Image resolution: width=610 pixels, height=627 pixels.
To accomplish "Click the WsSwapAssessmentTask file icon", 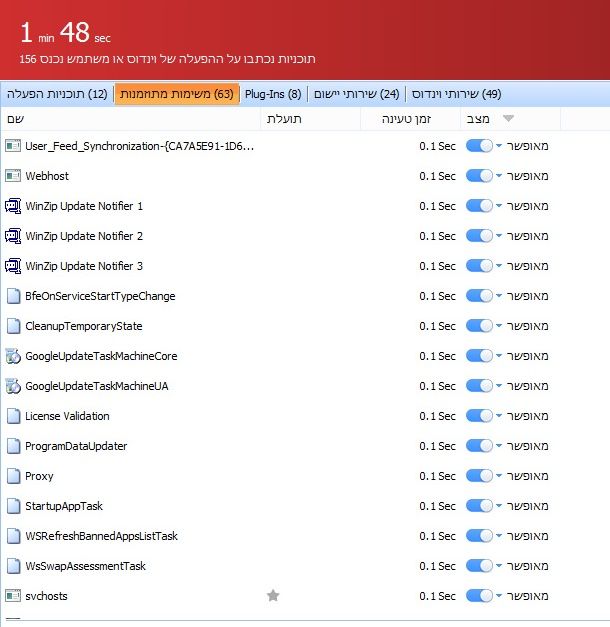I will [13, 566].
